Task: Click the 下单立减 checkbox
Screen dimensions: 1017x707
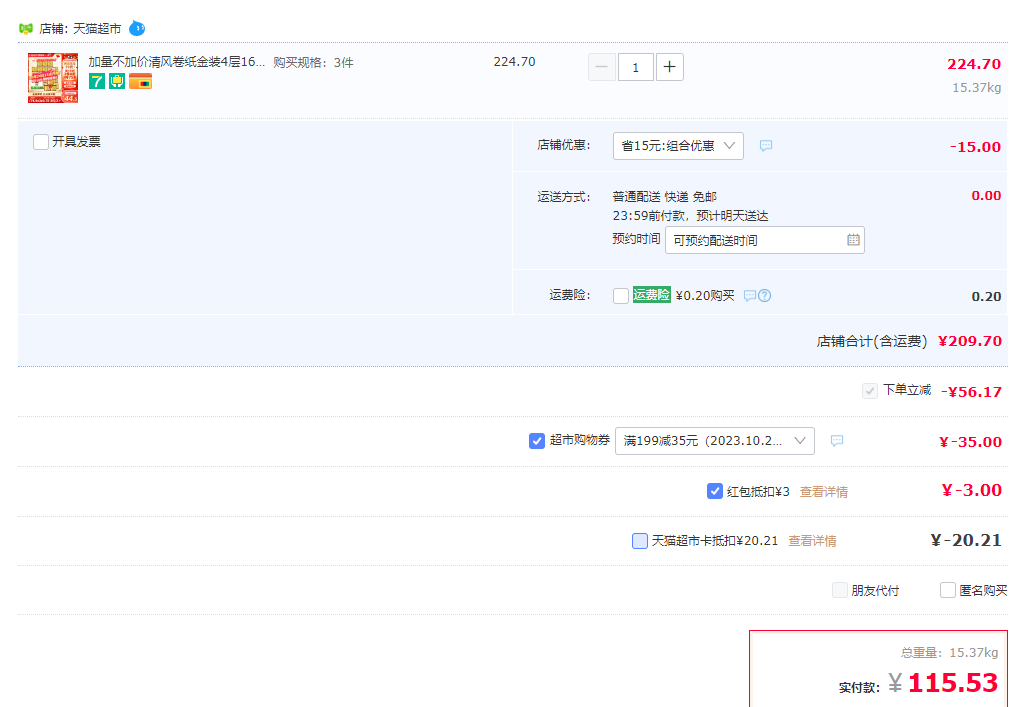Action: 870,390
